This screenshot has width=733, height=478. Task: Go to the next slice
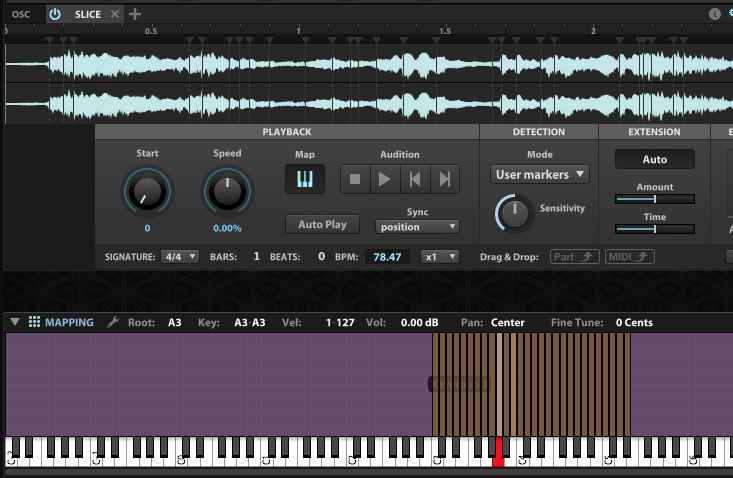point(445,179)
